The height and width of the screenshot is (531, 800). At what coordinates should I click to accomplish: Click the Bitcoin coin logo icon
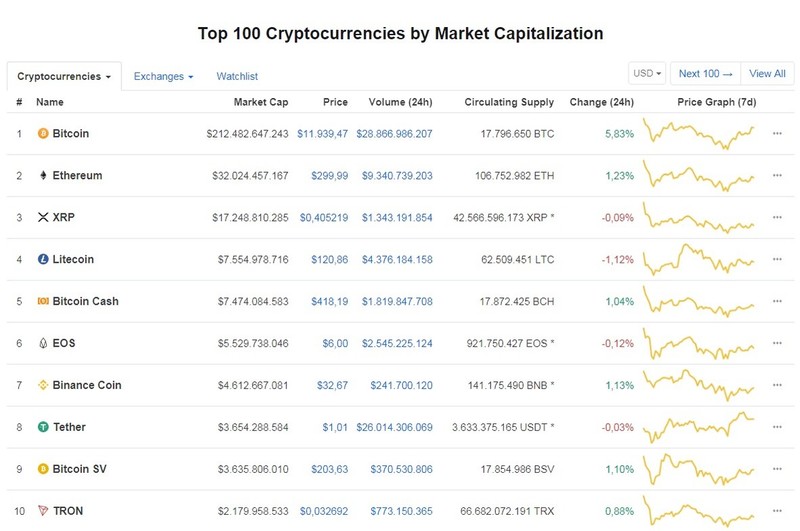[x=43, y=134]
